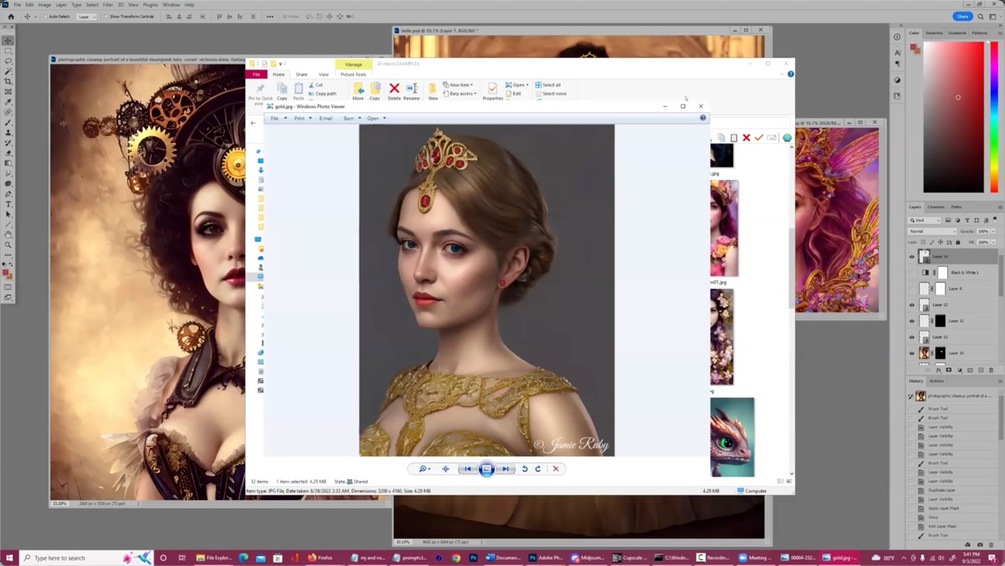
Task: Expand the Print dropdown in Photo Viewer
Action: [300, 118]
